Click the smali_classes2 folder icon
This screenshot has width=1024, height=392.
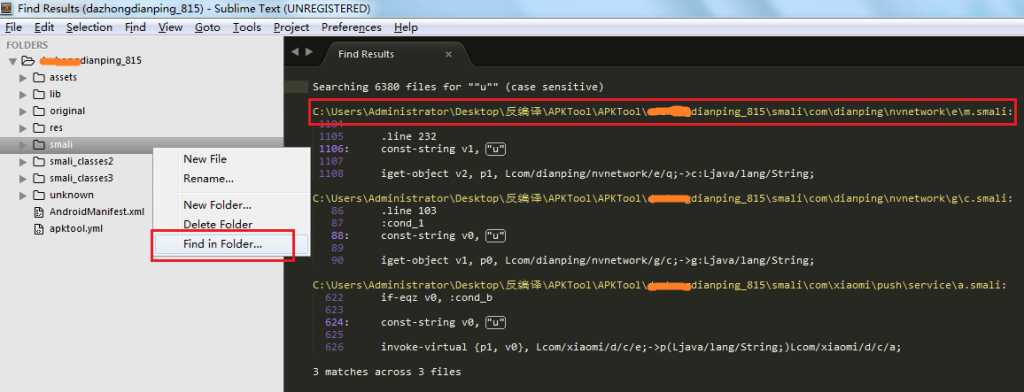pos(39,161)
